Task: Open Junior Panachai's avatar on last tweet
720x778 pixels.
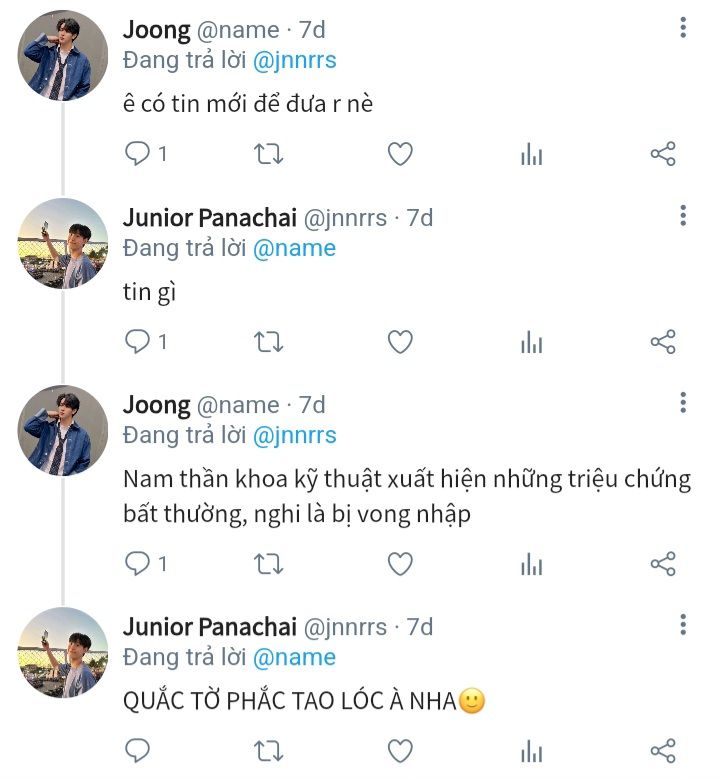Action: point(63,652)
